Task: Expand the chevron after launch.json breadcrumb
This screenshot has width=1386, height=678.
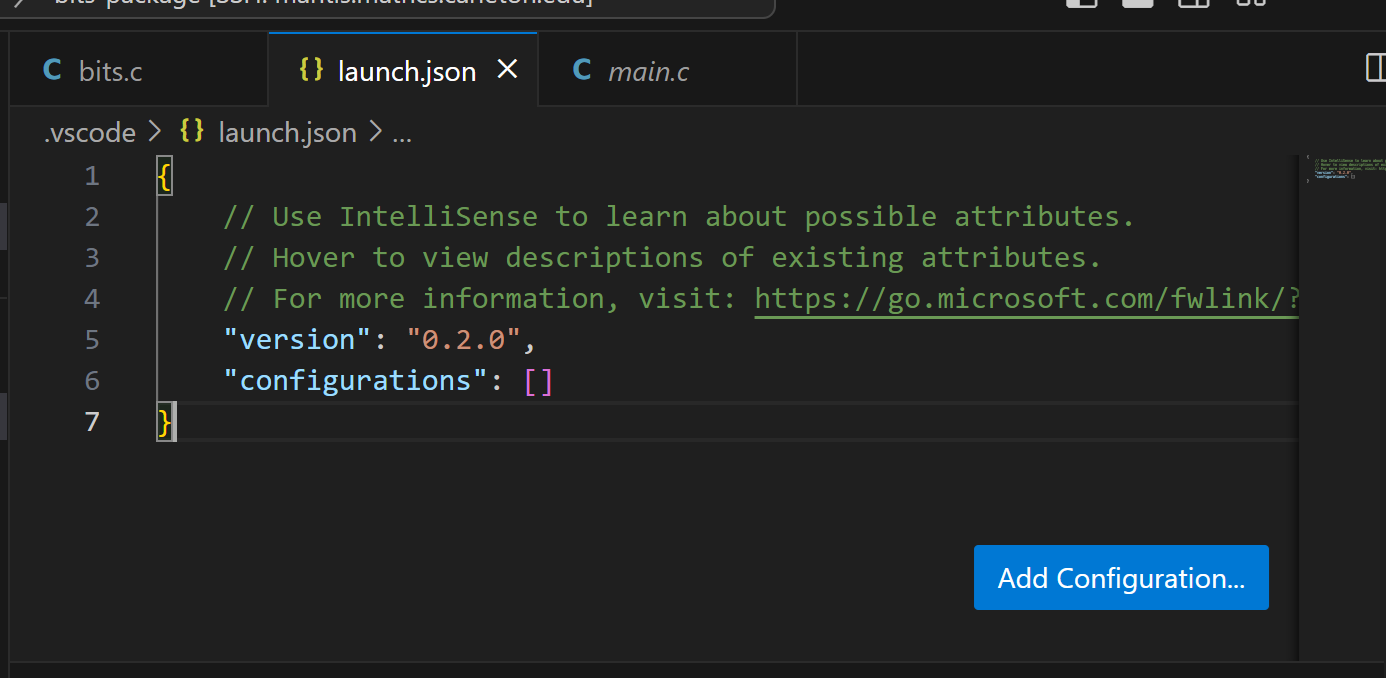Action: coord(377,132)
